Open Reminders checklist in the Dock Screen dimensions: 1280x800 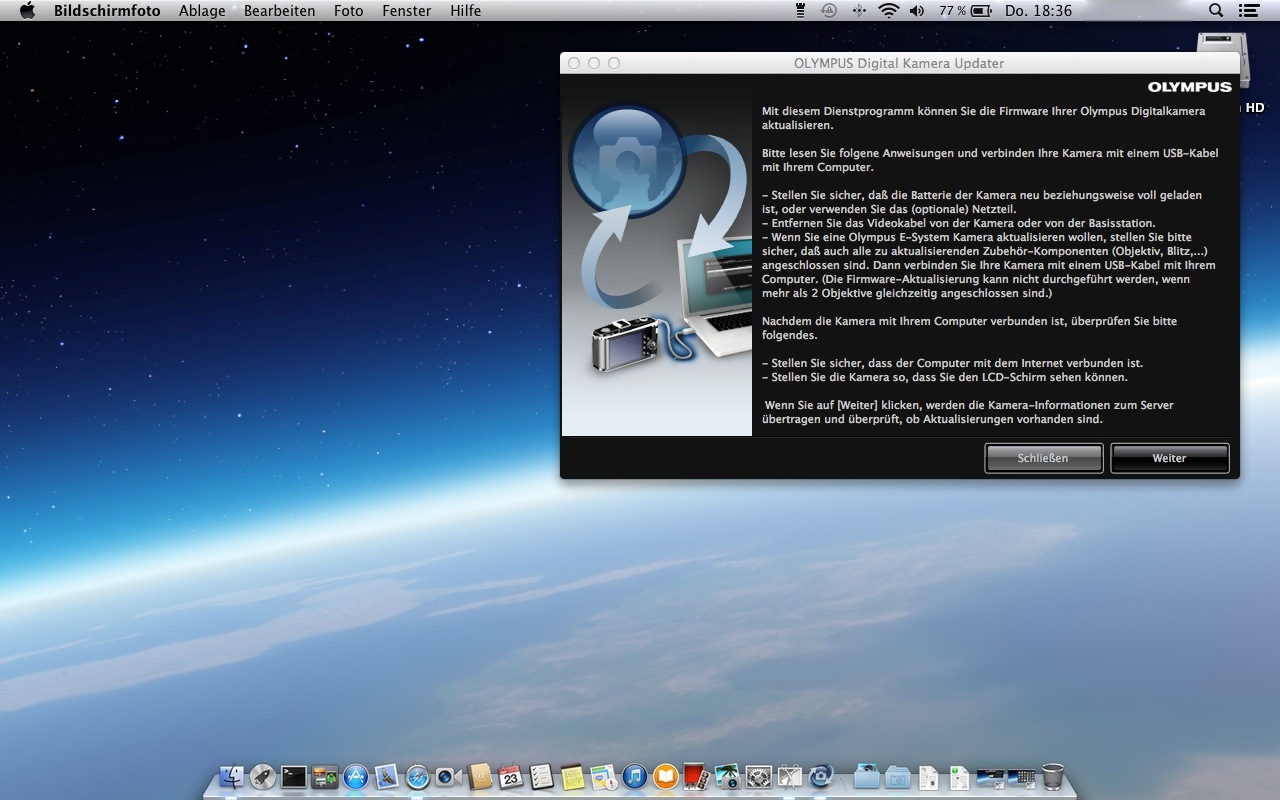542,776
